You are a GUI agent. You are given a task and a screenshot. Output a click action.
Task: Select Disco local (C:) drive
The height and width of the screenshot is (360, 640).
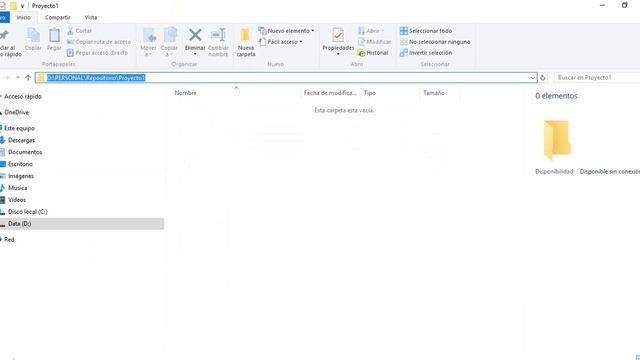pos(27,212)
